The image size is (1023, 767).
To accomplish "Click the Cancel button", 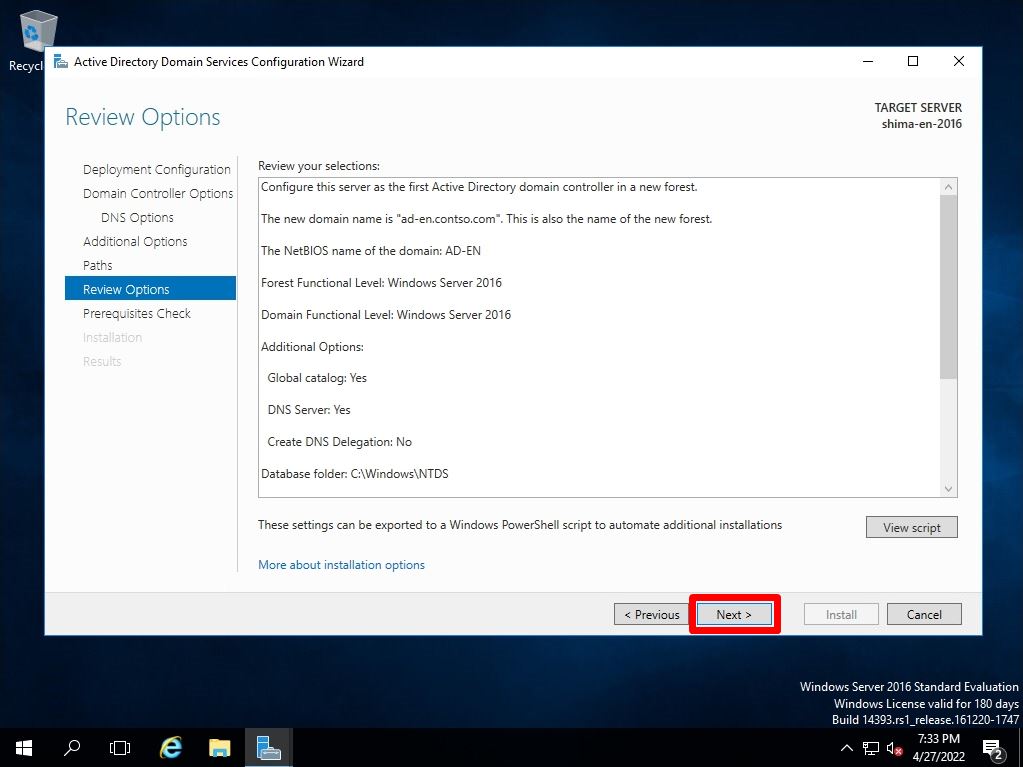I will coord(924,614).
